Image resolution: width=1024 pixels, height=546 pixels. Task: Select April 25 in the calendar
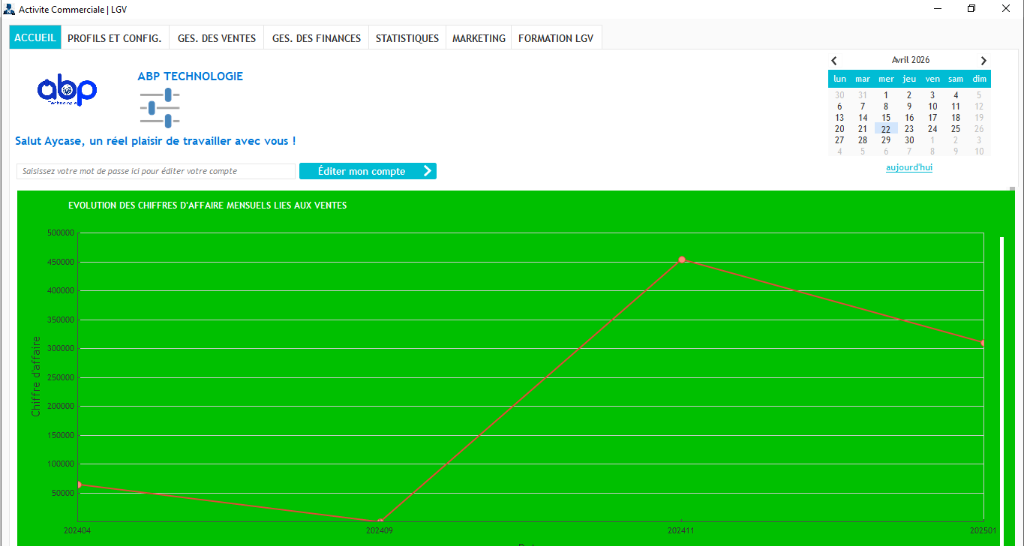click(955, 129)
